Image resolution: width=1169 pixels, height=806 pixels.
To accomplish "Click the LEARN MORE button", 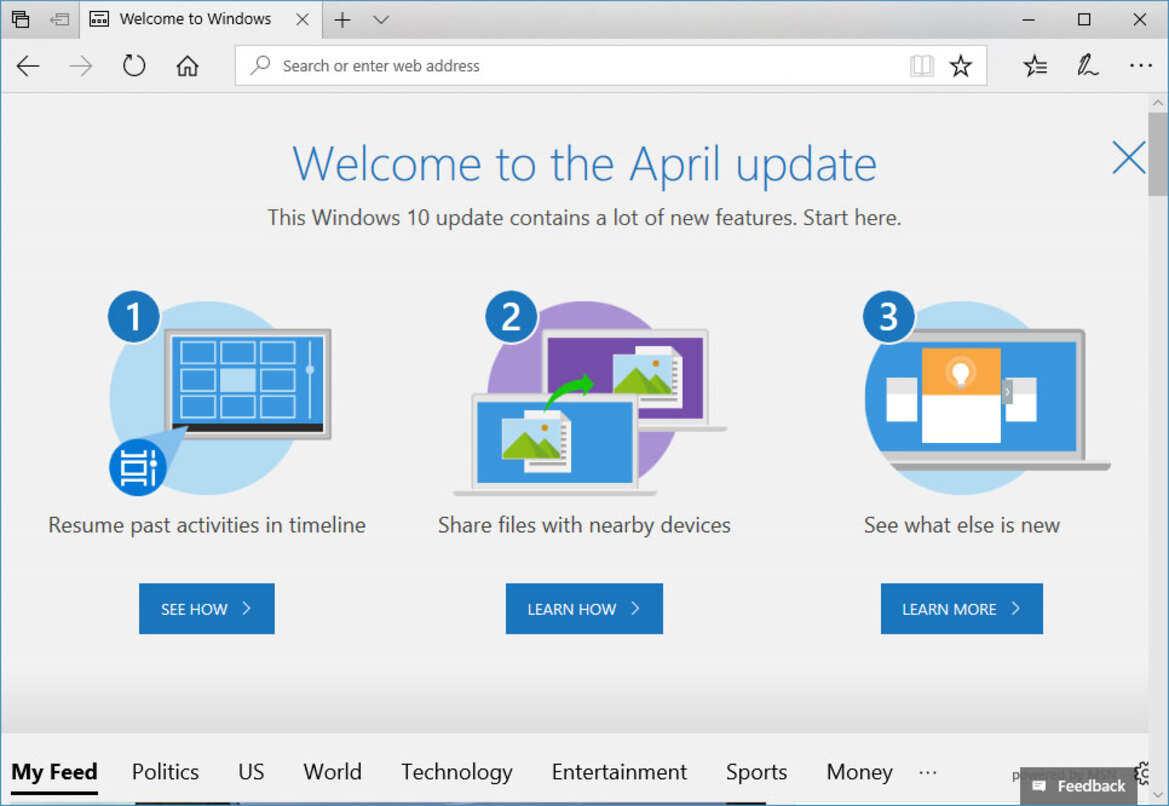I will (x=962, y=608).
